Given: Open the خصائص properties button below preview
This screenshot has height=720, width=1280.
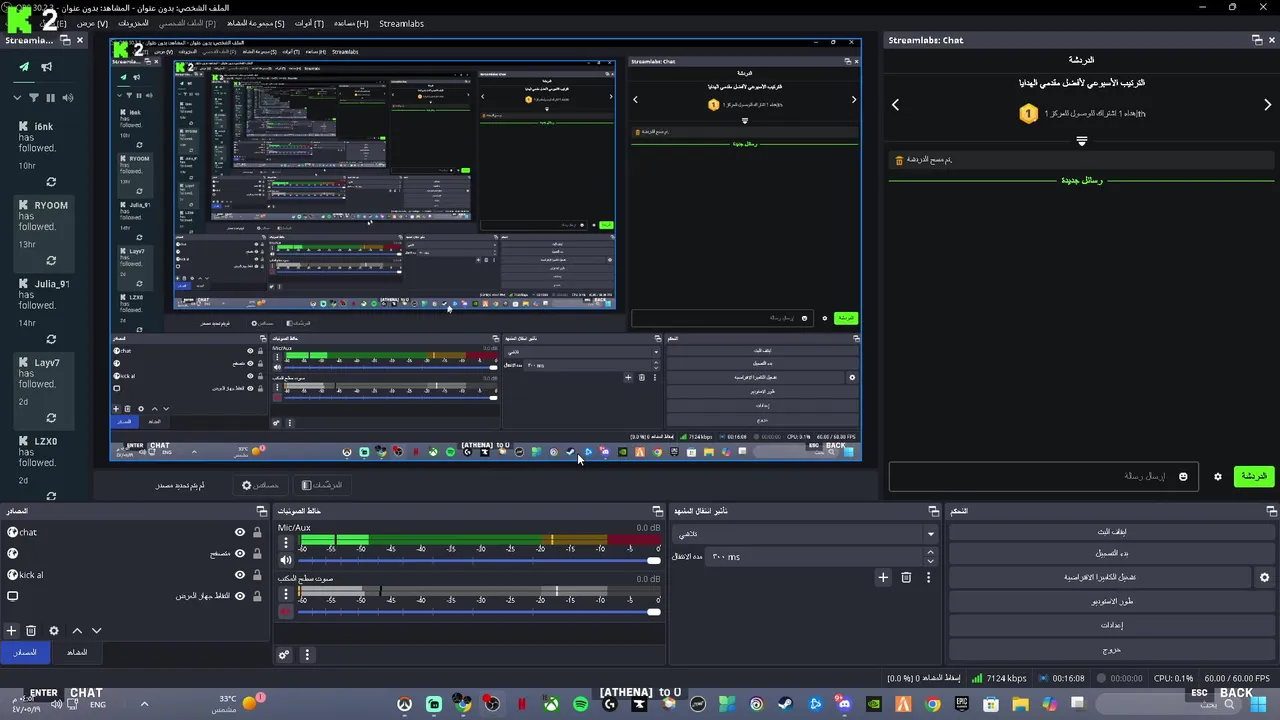Looking at the screenshot, I should coord(260,485).
